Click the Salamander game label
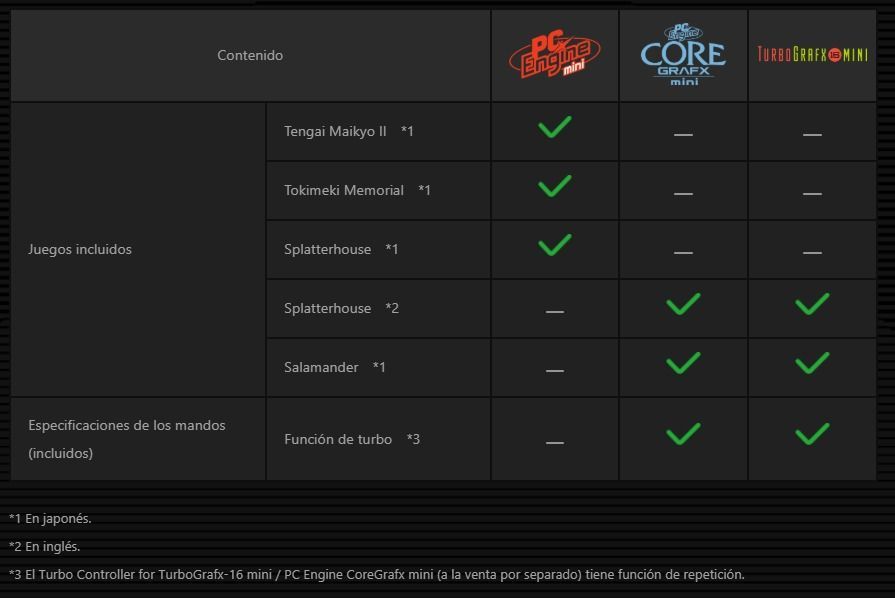Viewport: 895px width, 598px height. [x=321, y=367]
